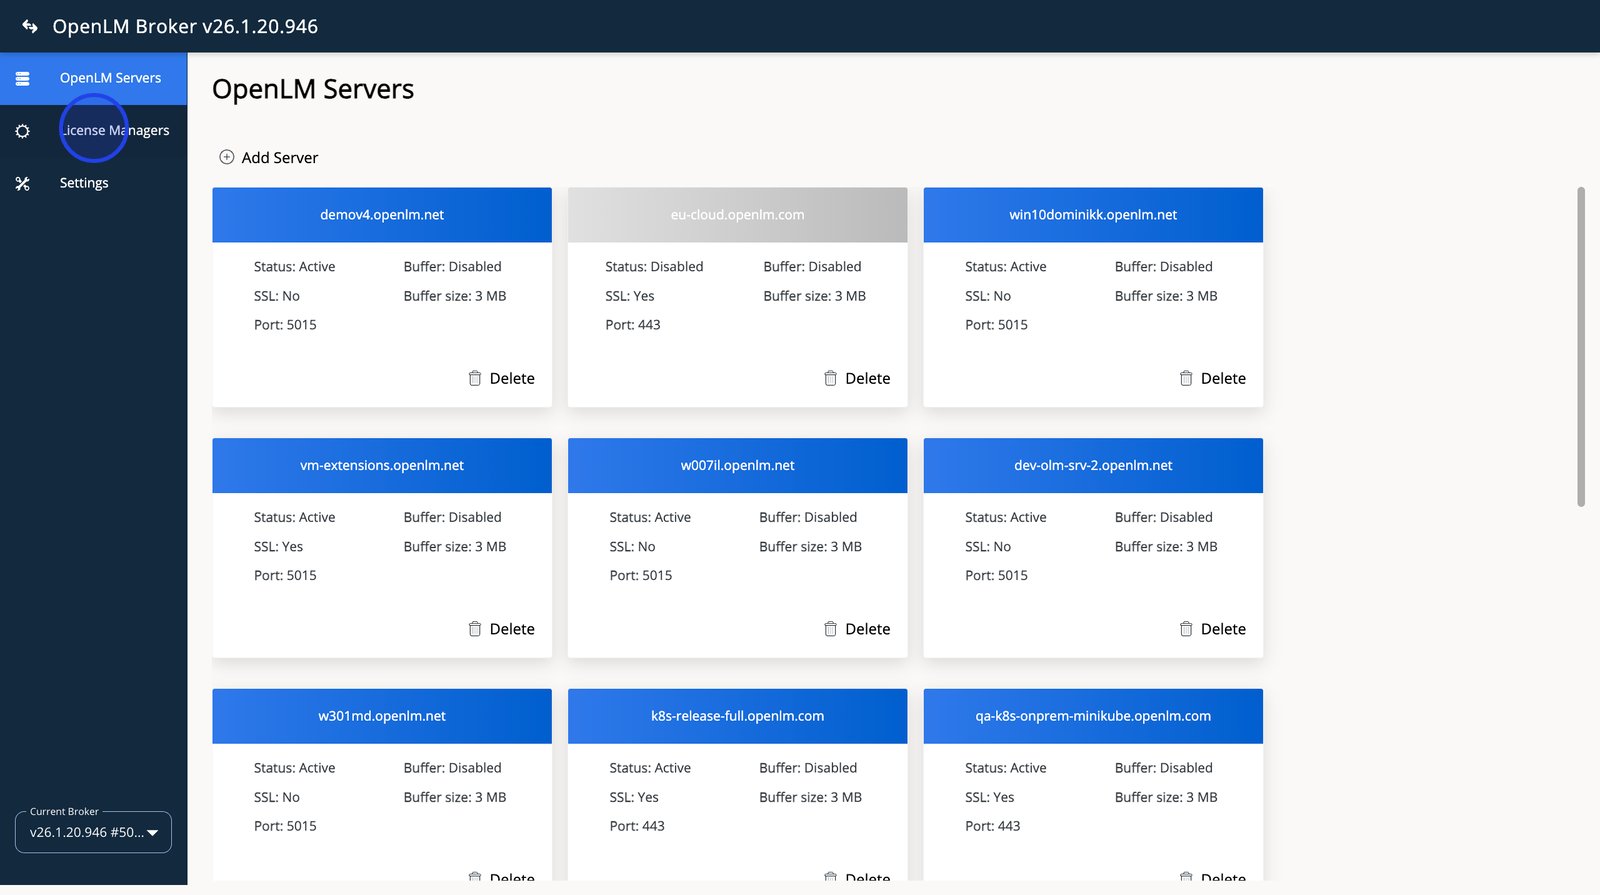Go to the Settings page

click(93, 183)
